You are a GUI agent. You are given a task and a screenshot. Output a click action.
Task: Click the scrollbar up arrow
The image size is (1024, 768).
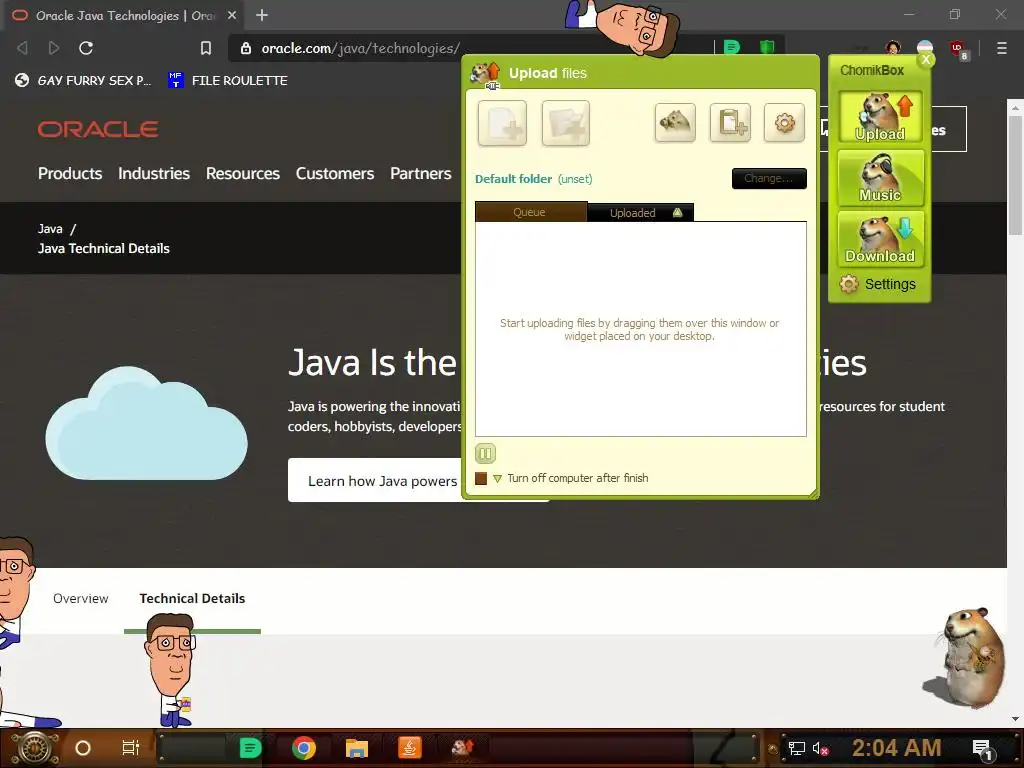1015,106
